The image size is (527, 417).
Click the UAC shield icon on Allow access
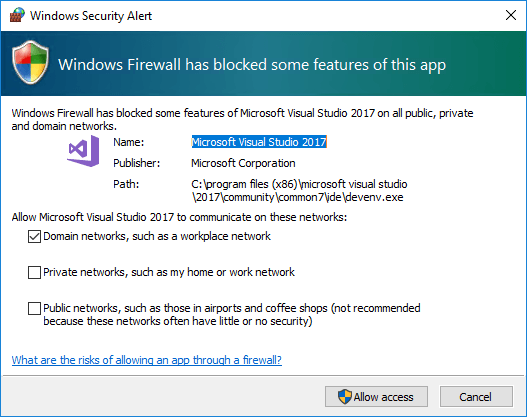point(344,397)
